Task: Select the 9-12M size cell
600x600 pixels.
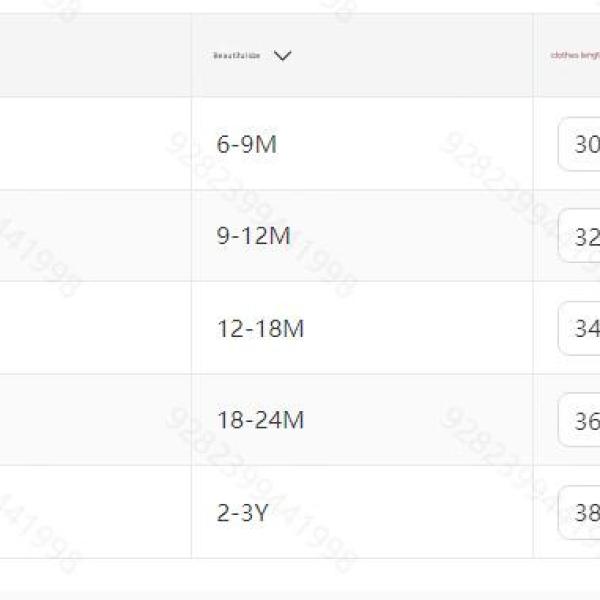Action: 253,237
